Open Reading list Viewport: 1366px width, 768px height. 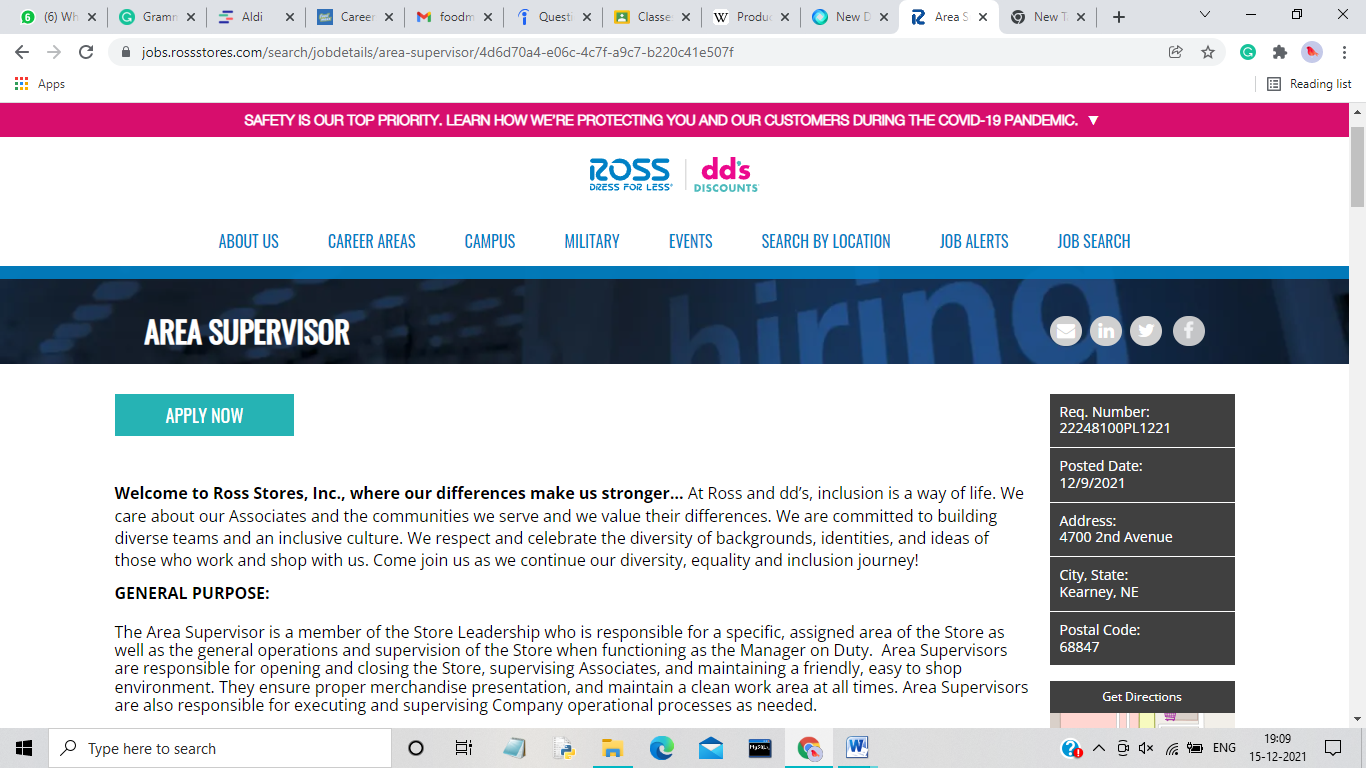pos(1309,84)
